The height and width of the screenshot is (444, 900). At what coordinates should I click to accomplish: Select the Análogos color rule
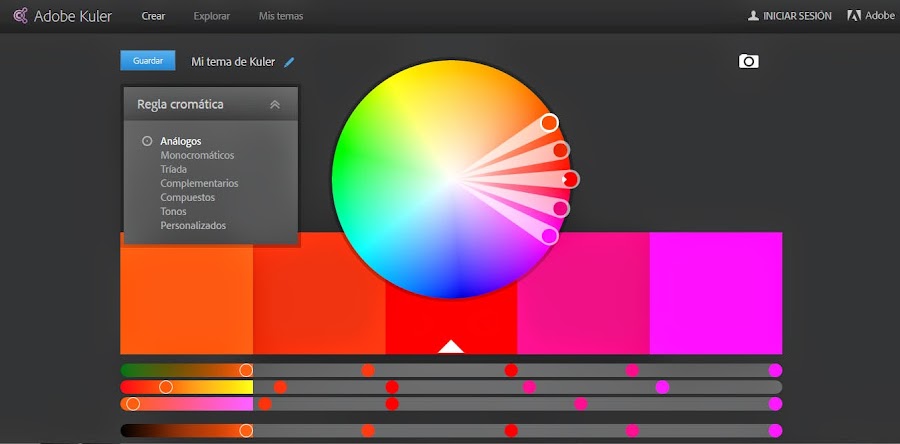pyautogui.click(x=181, y=141)
